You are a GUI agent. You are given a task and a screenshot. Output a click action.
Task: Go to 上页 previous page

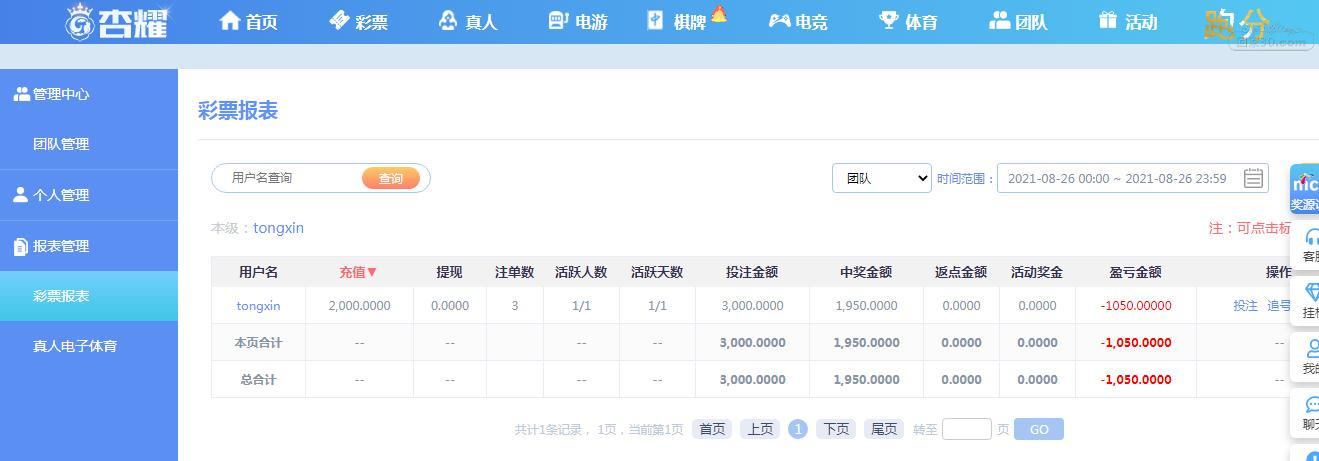pos(760,429)
